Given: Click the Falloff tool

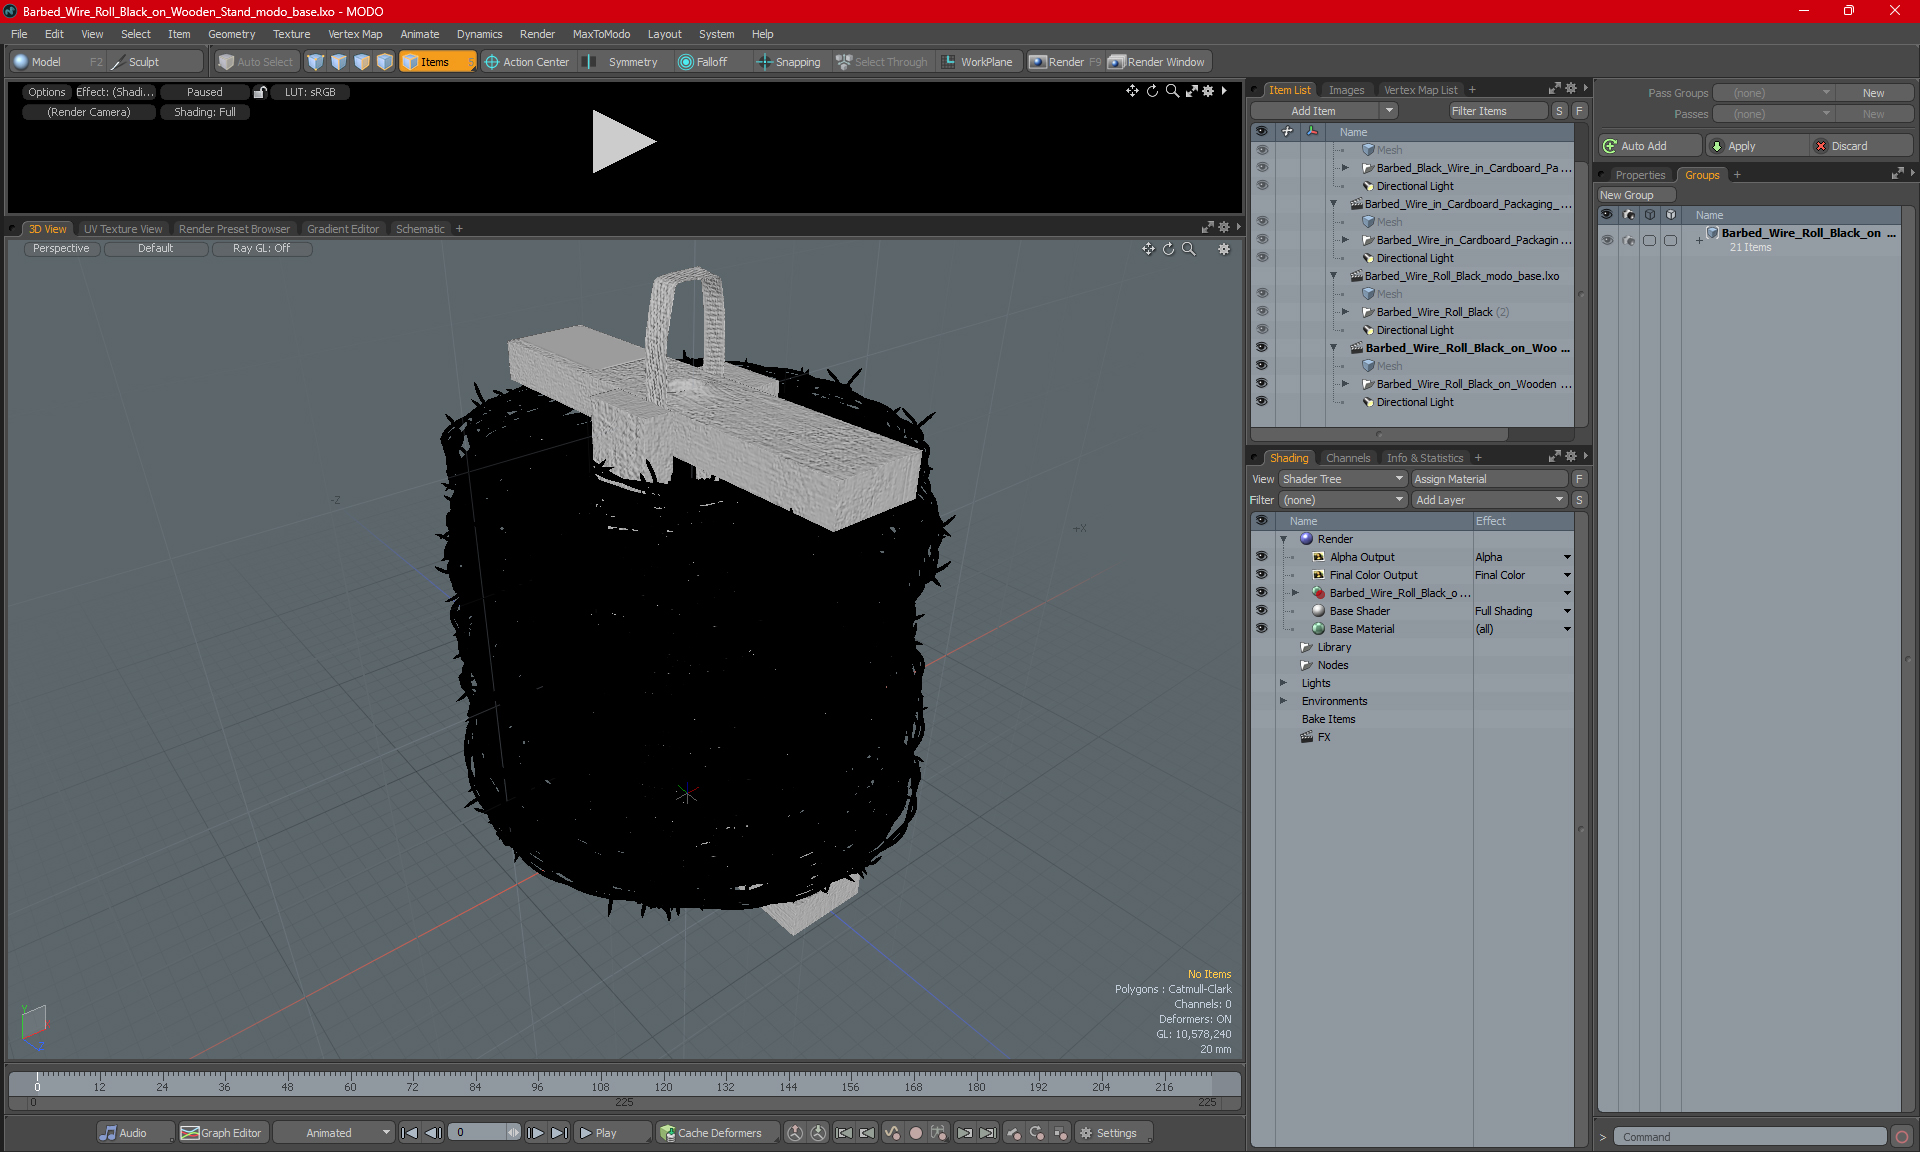Looking at the screenshot, I should coord(703,62).
